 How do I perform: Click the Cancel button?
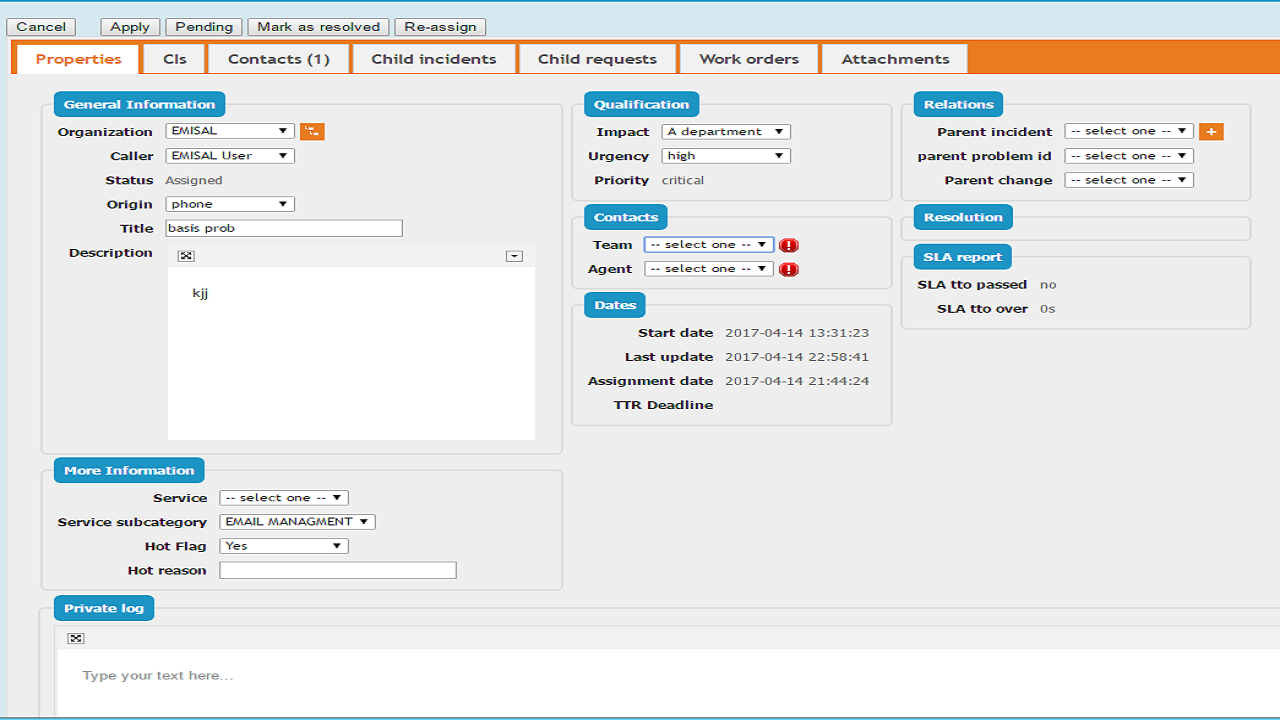[41, 27]
